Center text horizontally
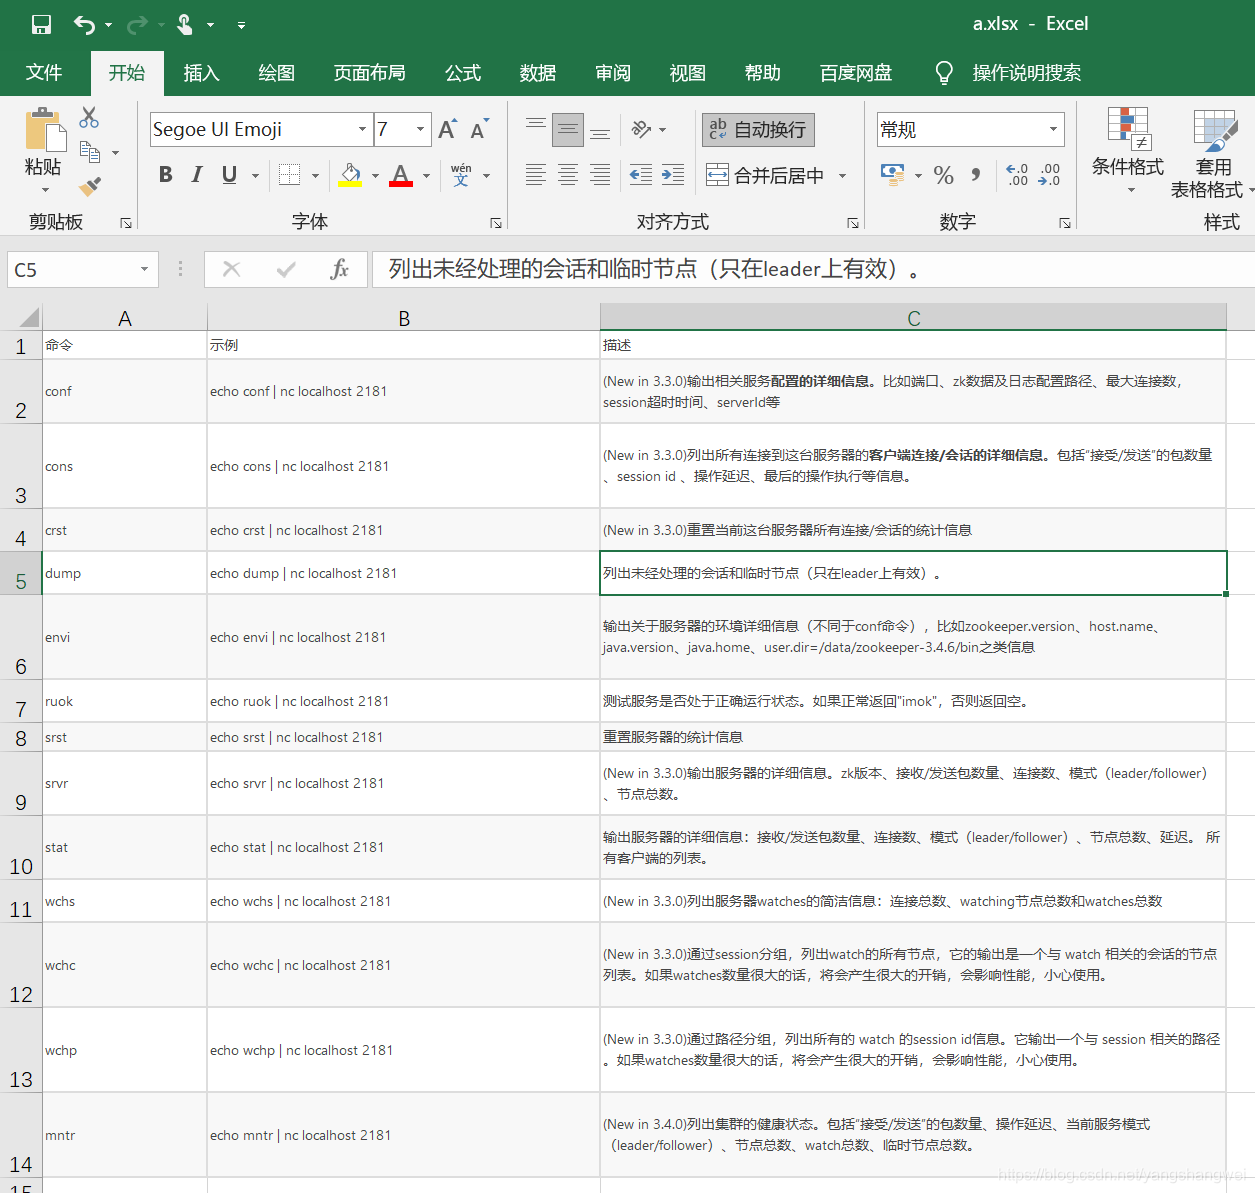 [x=568, y=175]
